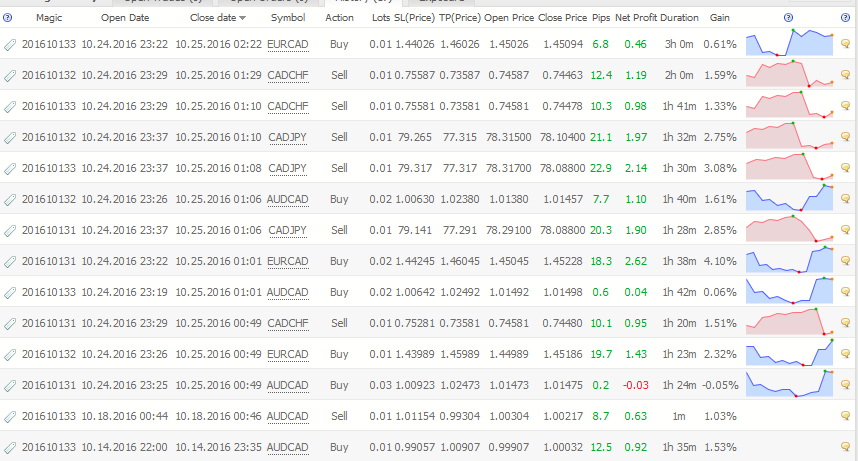Screen dimensions: 858x461
Task: Open the red chart thumbnail for 1.51% gain trade
Action: pos(789,322)
